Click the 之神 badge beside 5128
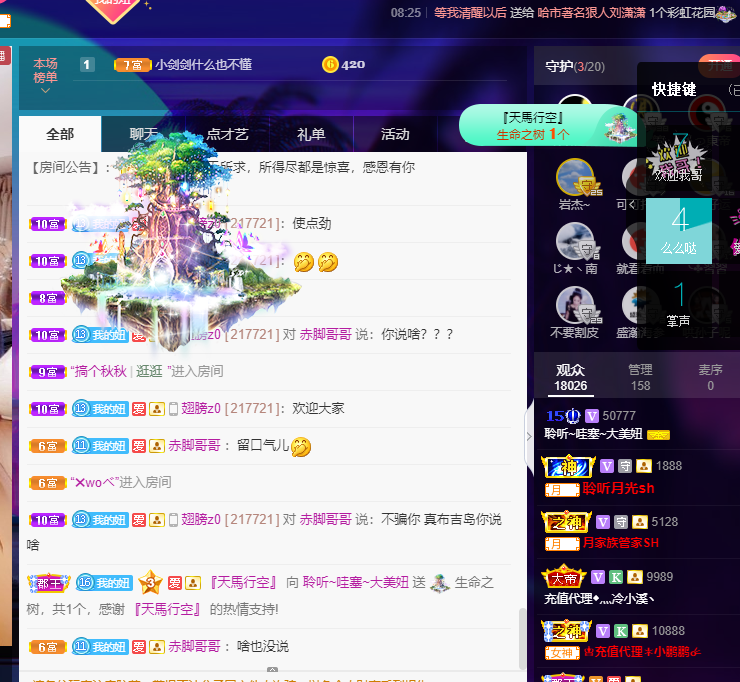Image resolution: width=740 pixels, height=682 pixels. 566,522
